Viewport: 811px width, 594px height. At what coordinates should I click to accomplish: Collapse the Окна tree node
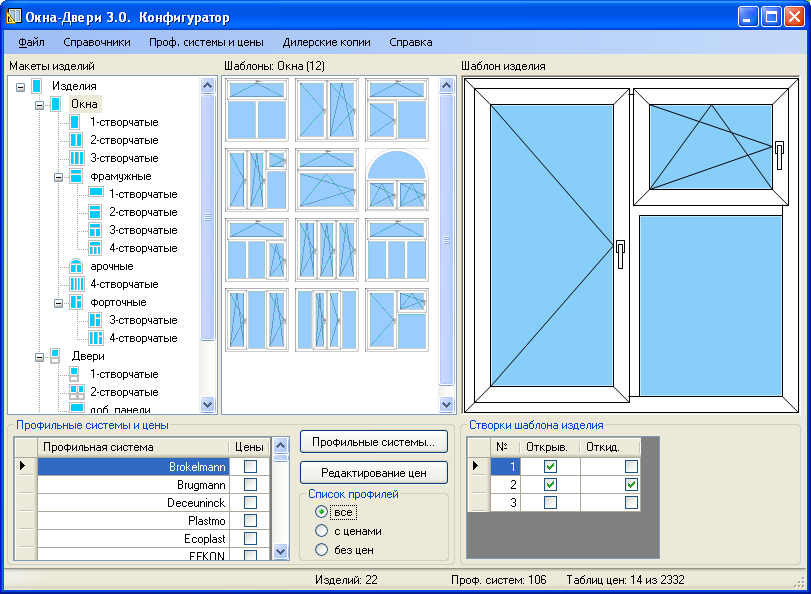(x=39, y=104)
